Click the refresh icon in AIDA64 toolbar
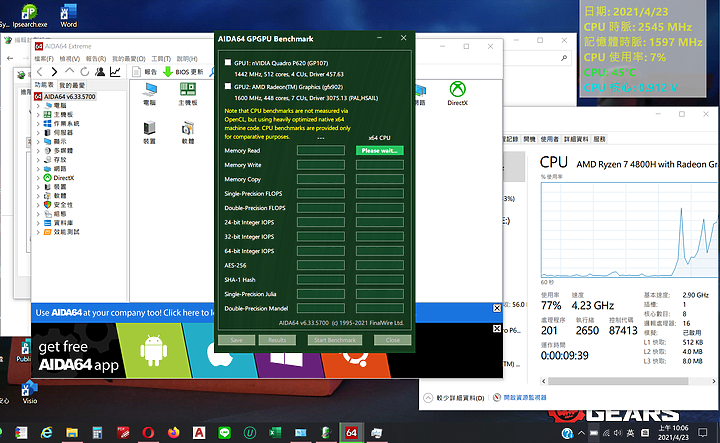 click(84, 72)
